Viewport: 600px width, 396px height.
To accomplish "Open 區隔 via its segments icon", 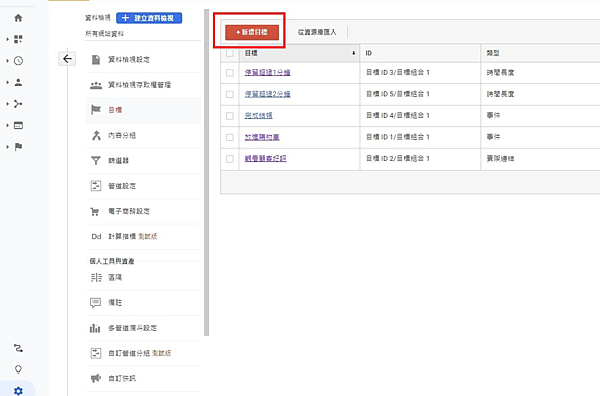I will [x=96, y=277].
